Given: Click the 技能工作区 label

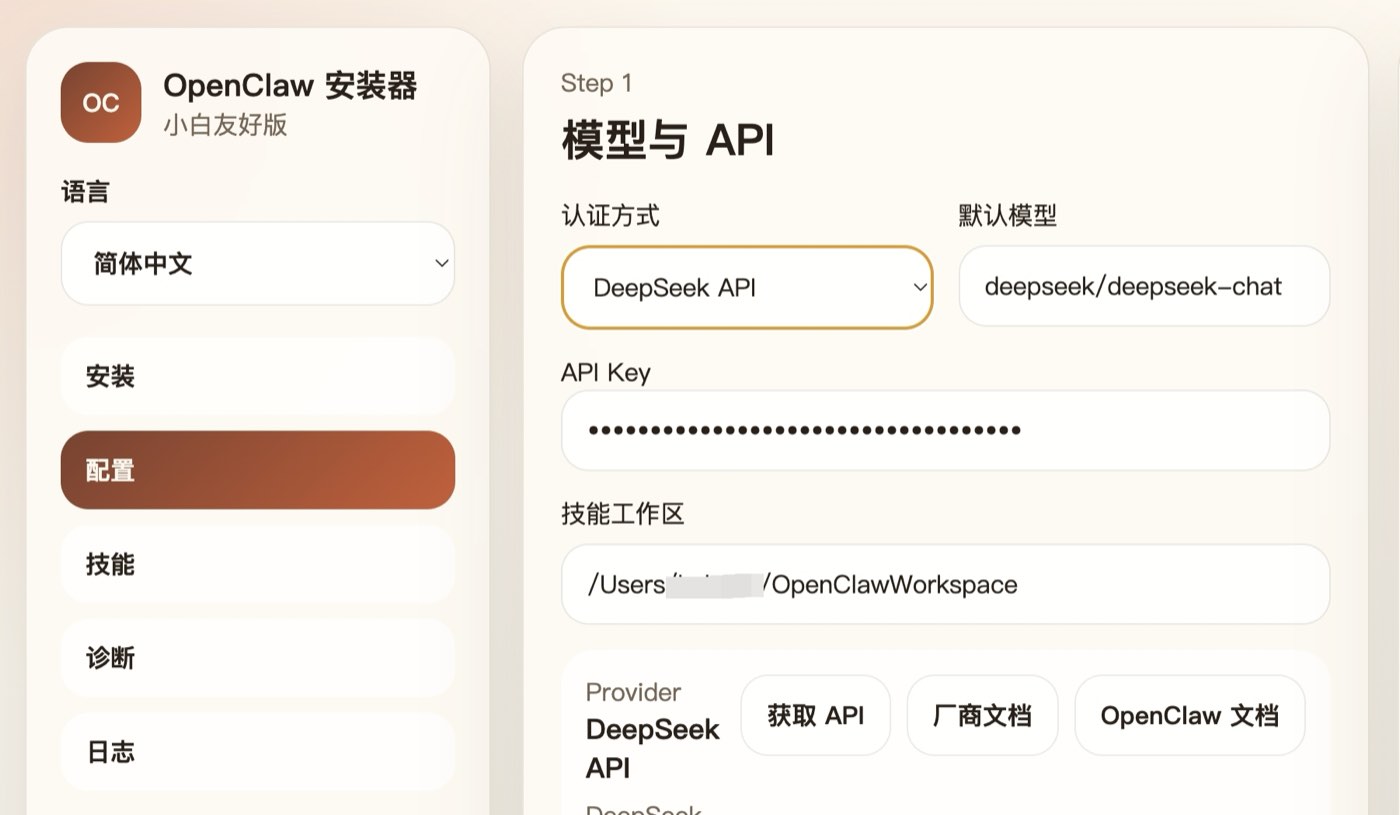Looking at the screenshot, I should pos(622,514).
